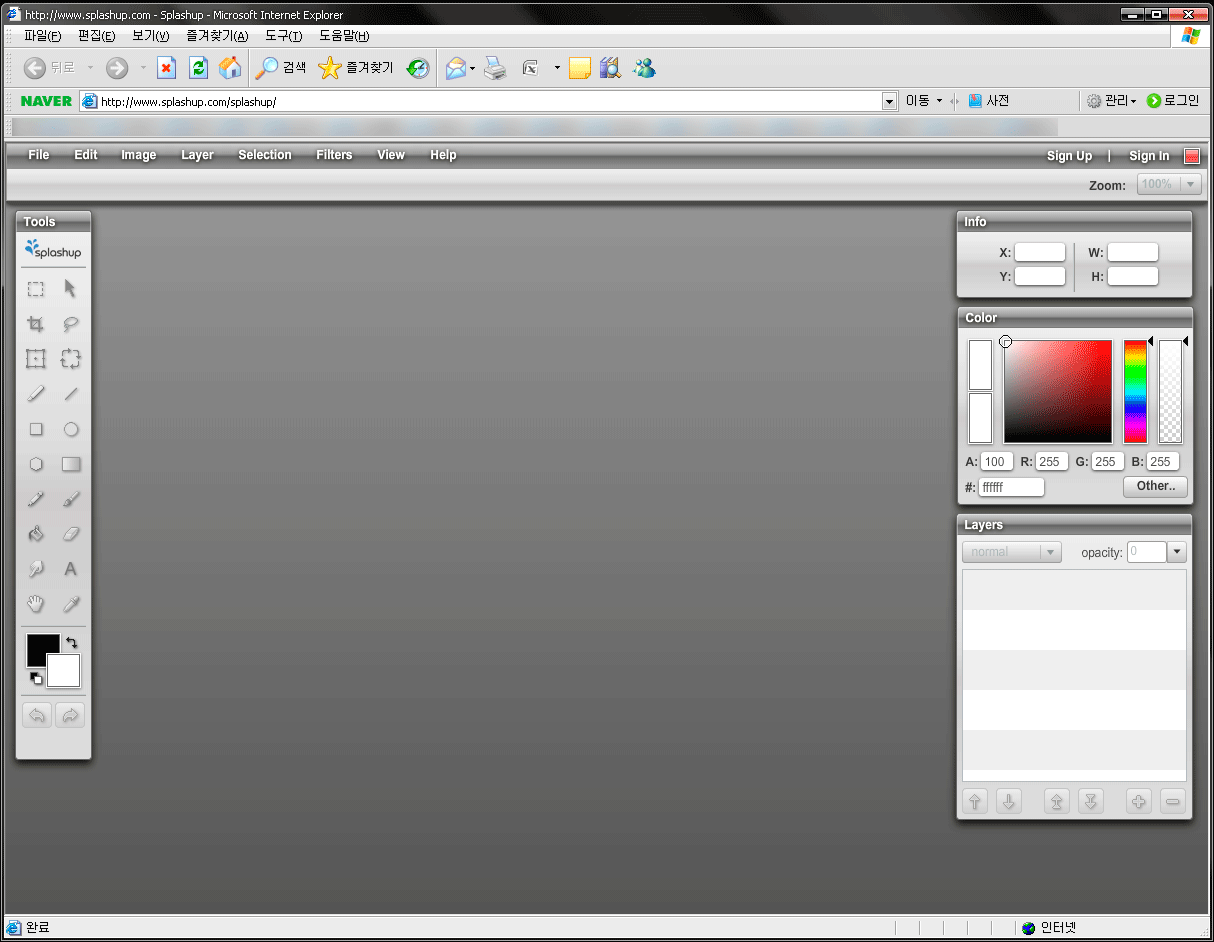
Task: Click the rainbow hue slider strip
Action: pos(1135,392)
